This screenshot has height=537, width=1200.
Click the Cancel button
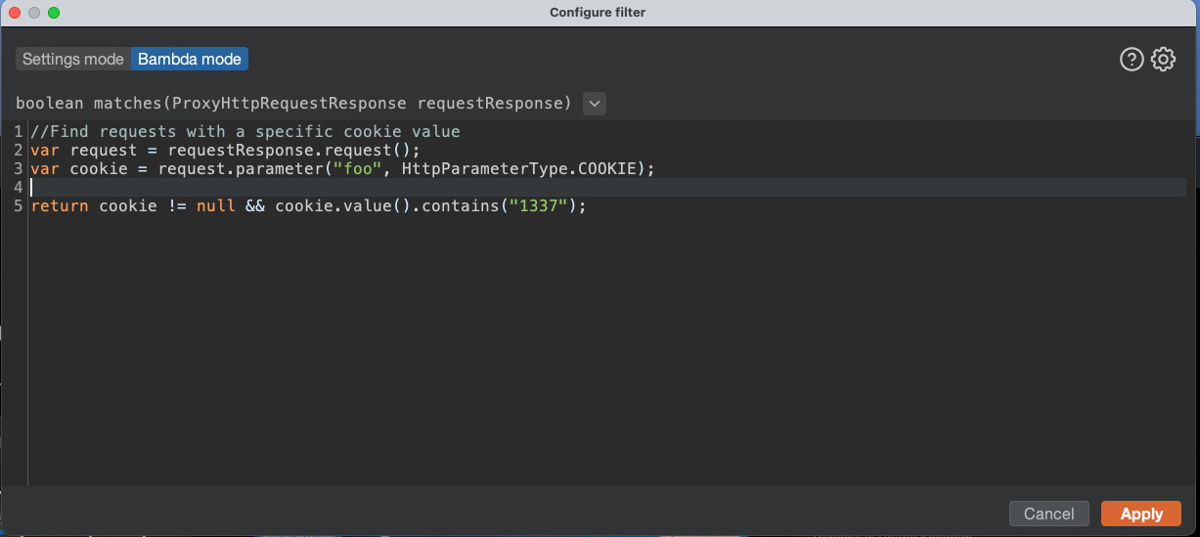(1049, 514)
